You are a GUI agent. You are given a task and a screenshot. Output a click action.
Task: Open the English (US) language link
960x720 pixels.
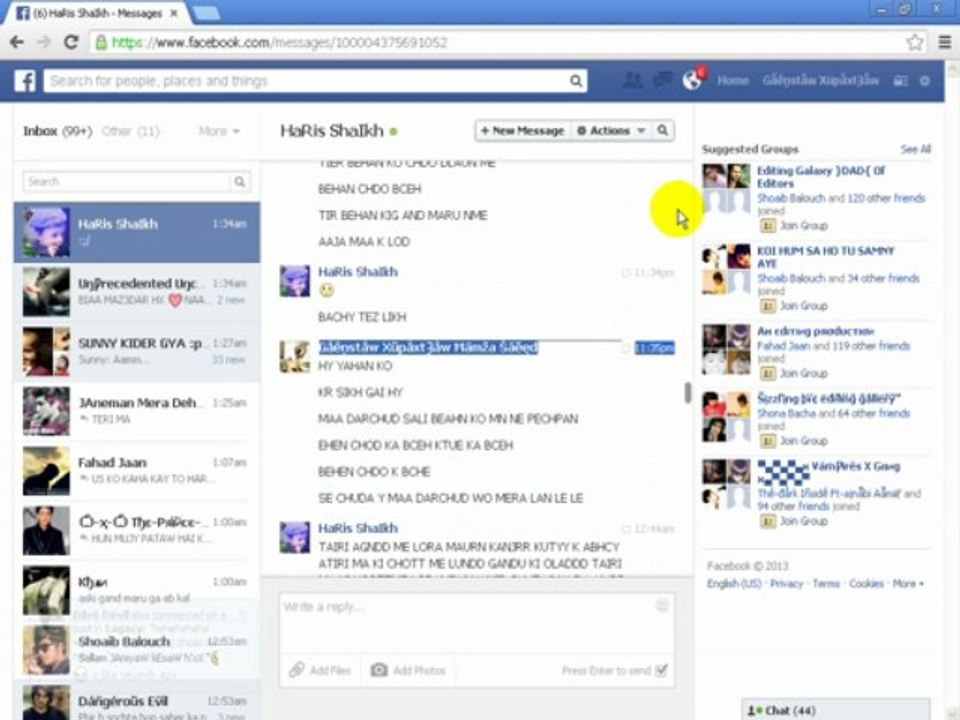pos(734,583)
